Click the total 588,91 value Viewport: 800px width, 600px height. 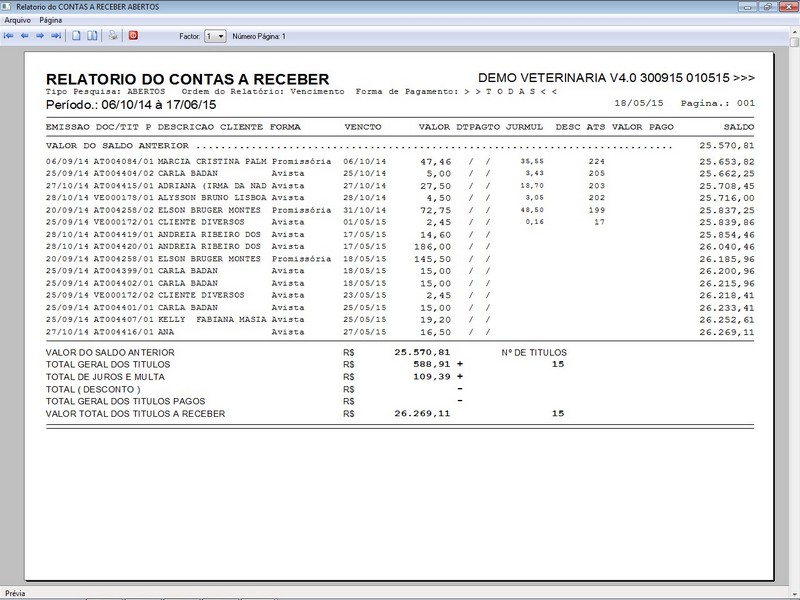click(432, 364)
